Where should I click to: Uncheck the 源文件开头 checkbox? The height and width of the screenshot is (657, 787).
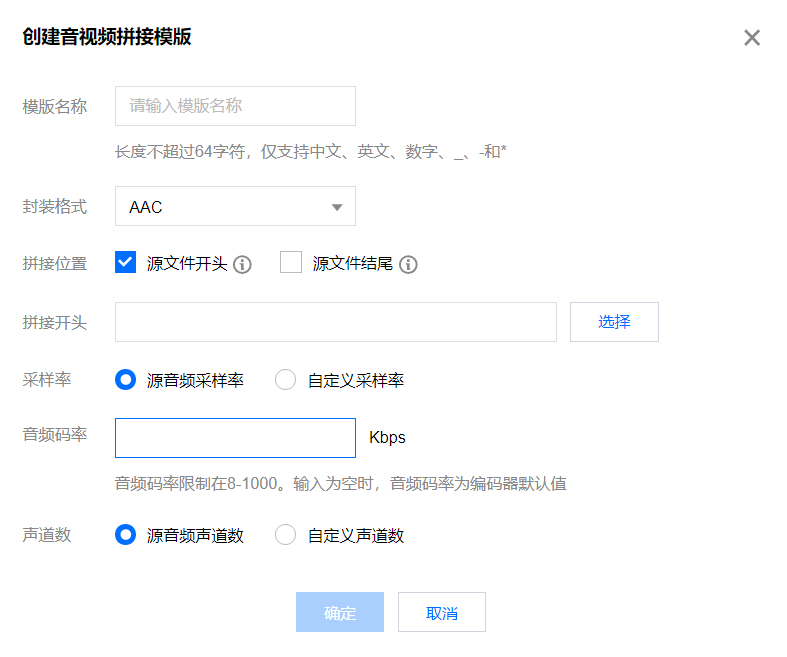click(125, 262)
